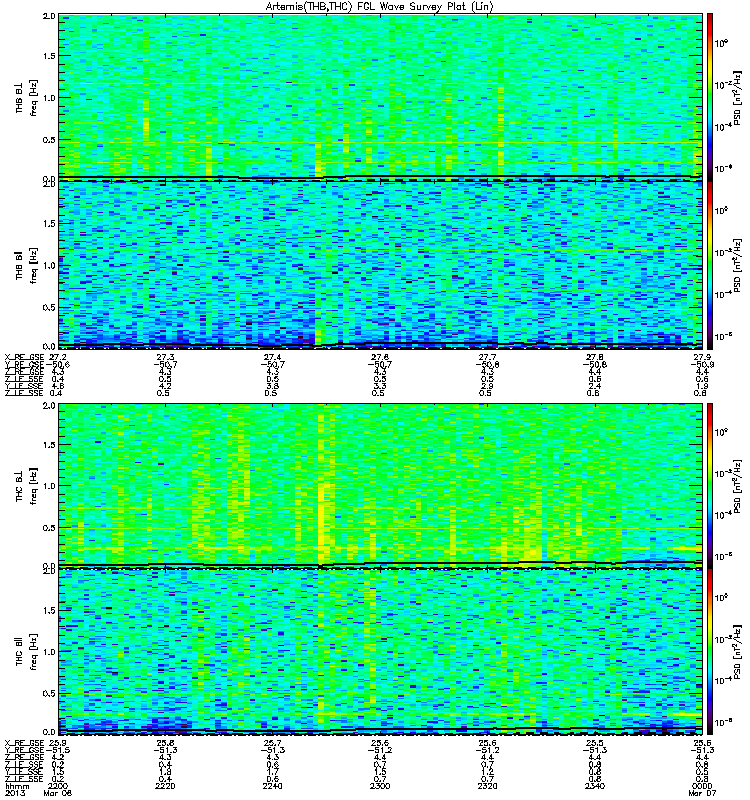Select the THB B-perpendicular spectrogram panel
Viewport: 750px width, 800px height.
point(380,97)
